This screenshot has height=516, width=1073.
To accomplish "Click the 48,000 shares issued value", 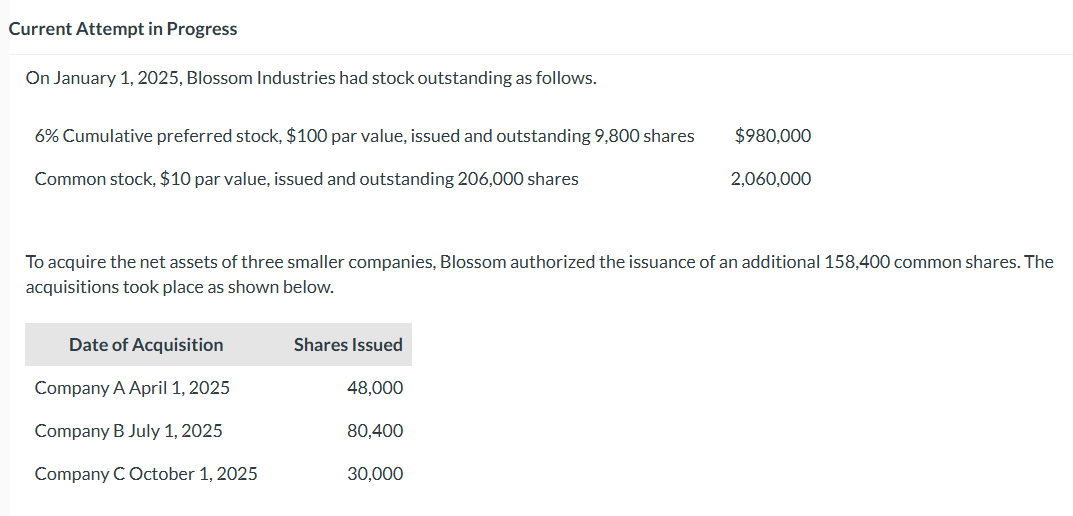I will tap(375, 388).
